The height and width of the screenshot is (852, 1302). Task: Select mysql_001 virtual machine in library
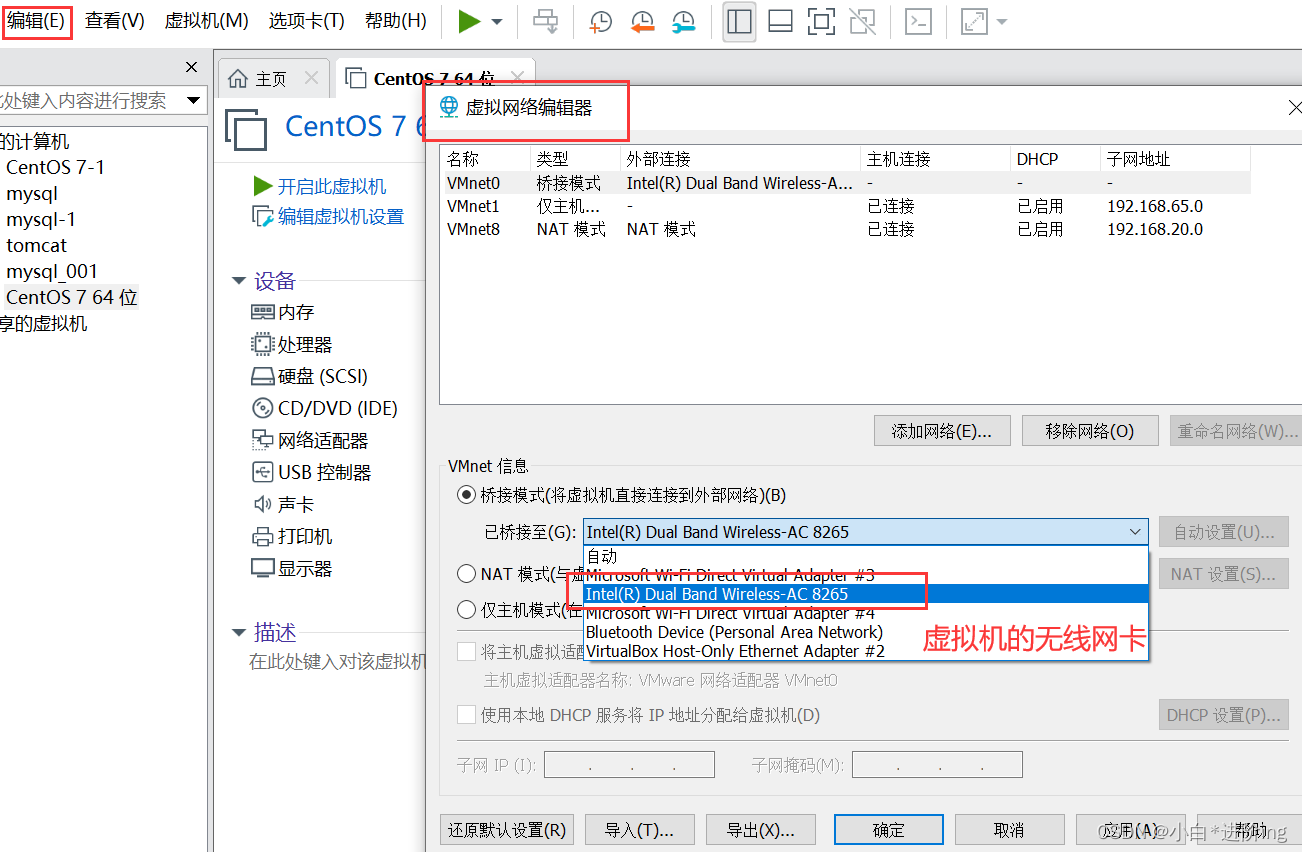[52, 271]
